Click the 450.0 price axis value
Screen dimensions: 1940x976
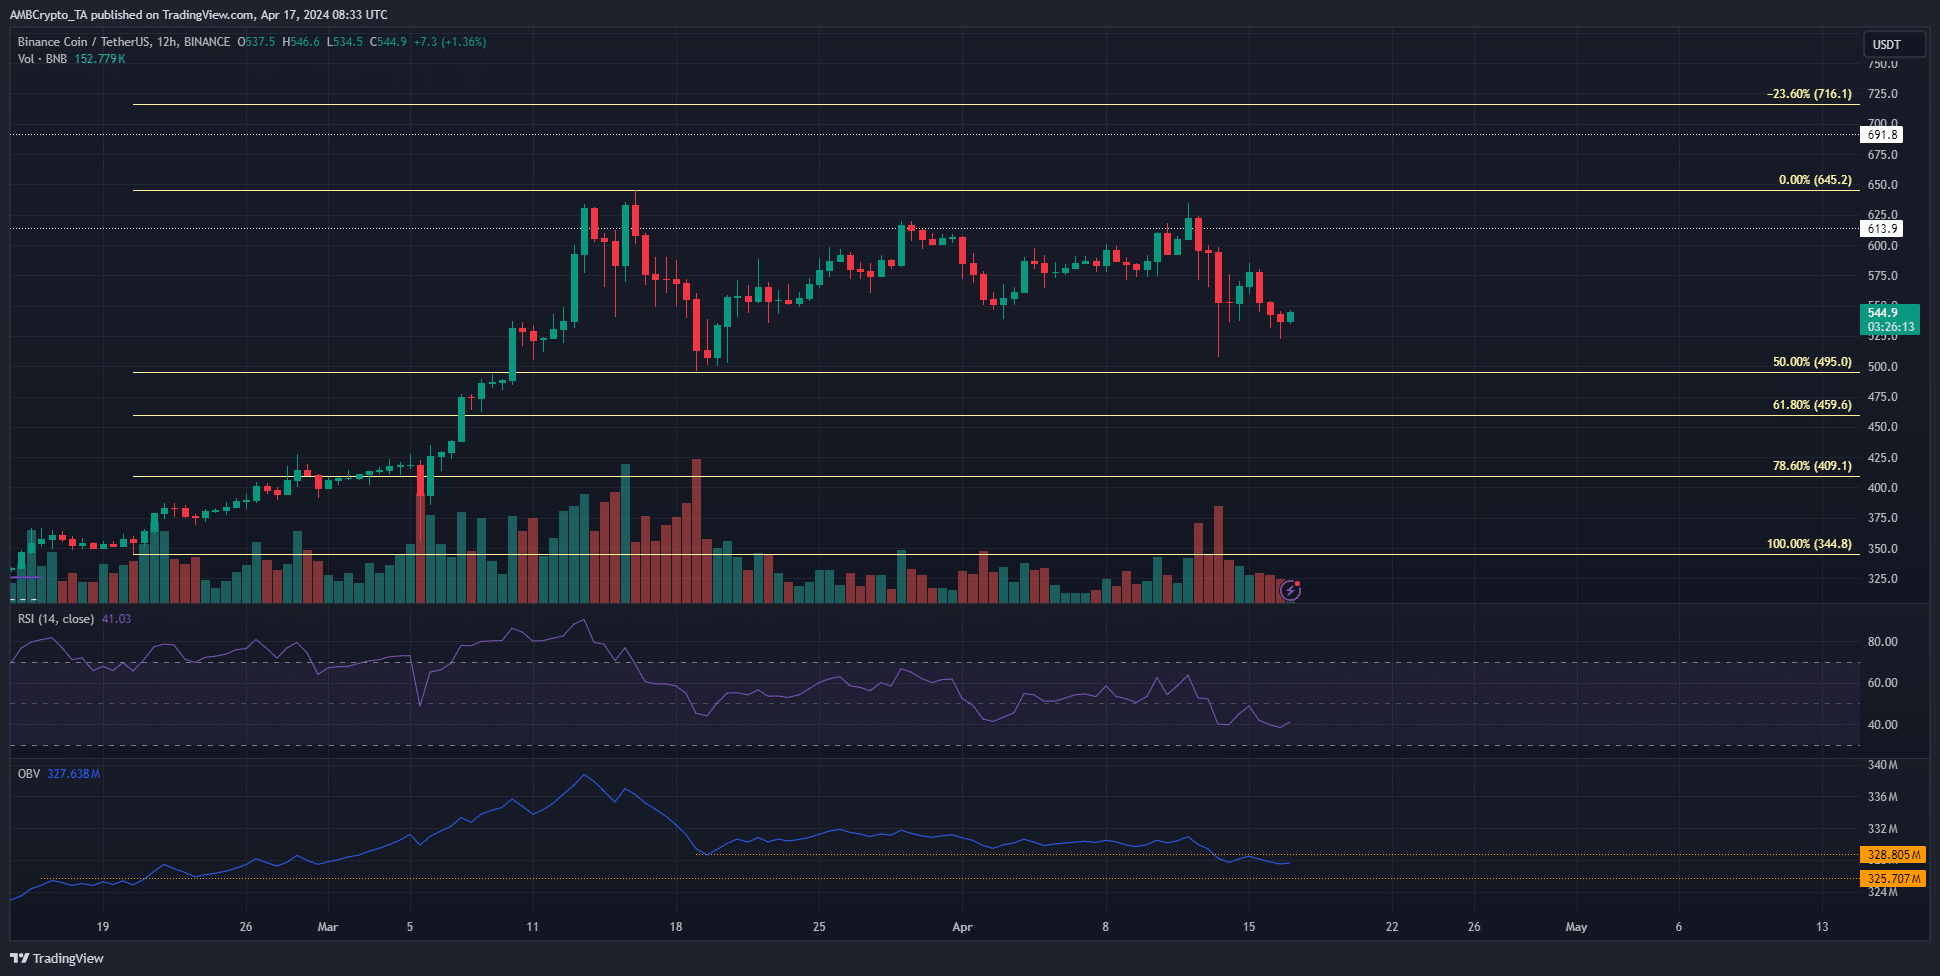tap(1882, 427)
